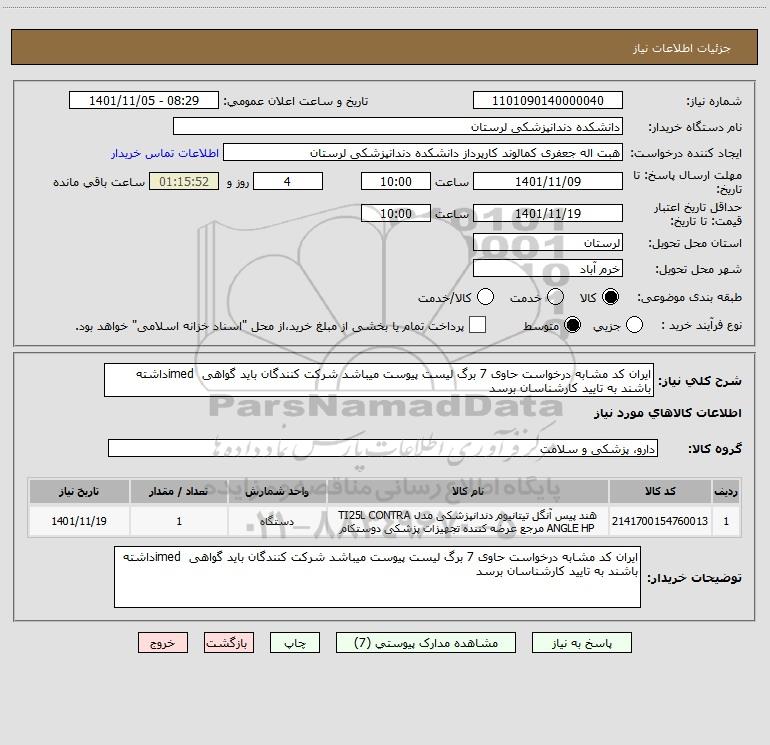Click the city field خرم آباد
Screen dimensions: 770x745
point(548,268)
